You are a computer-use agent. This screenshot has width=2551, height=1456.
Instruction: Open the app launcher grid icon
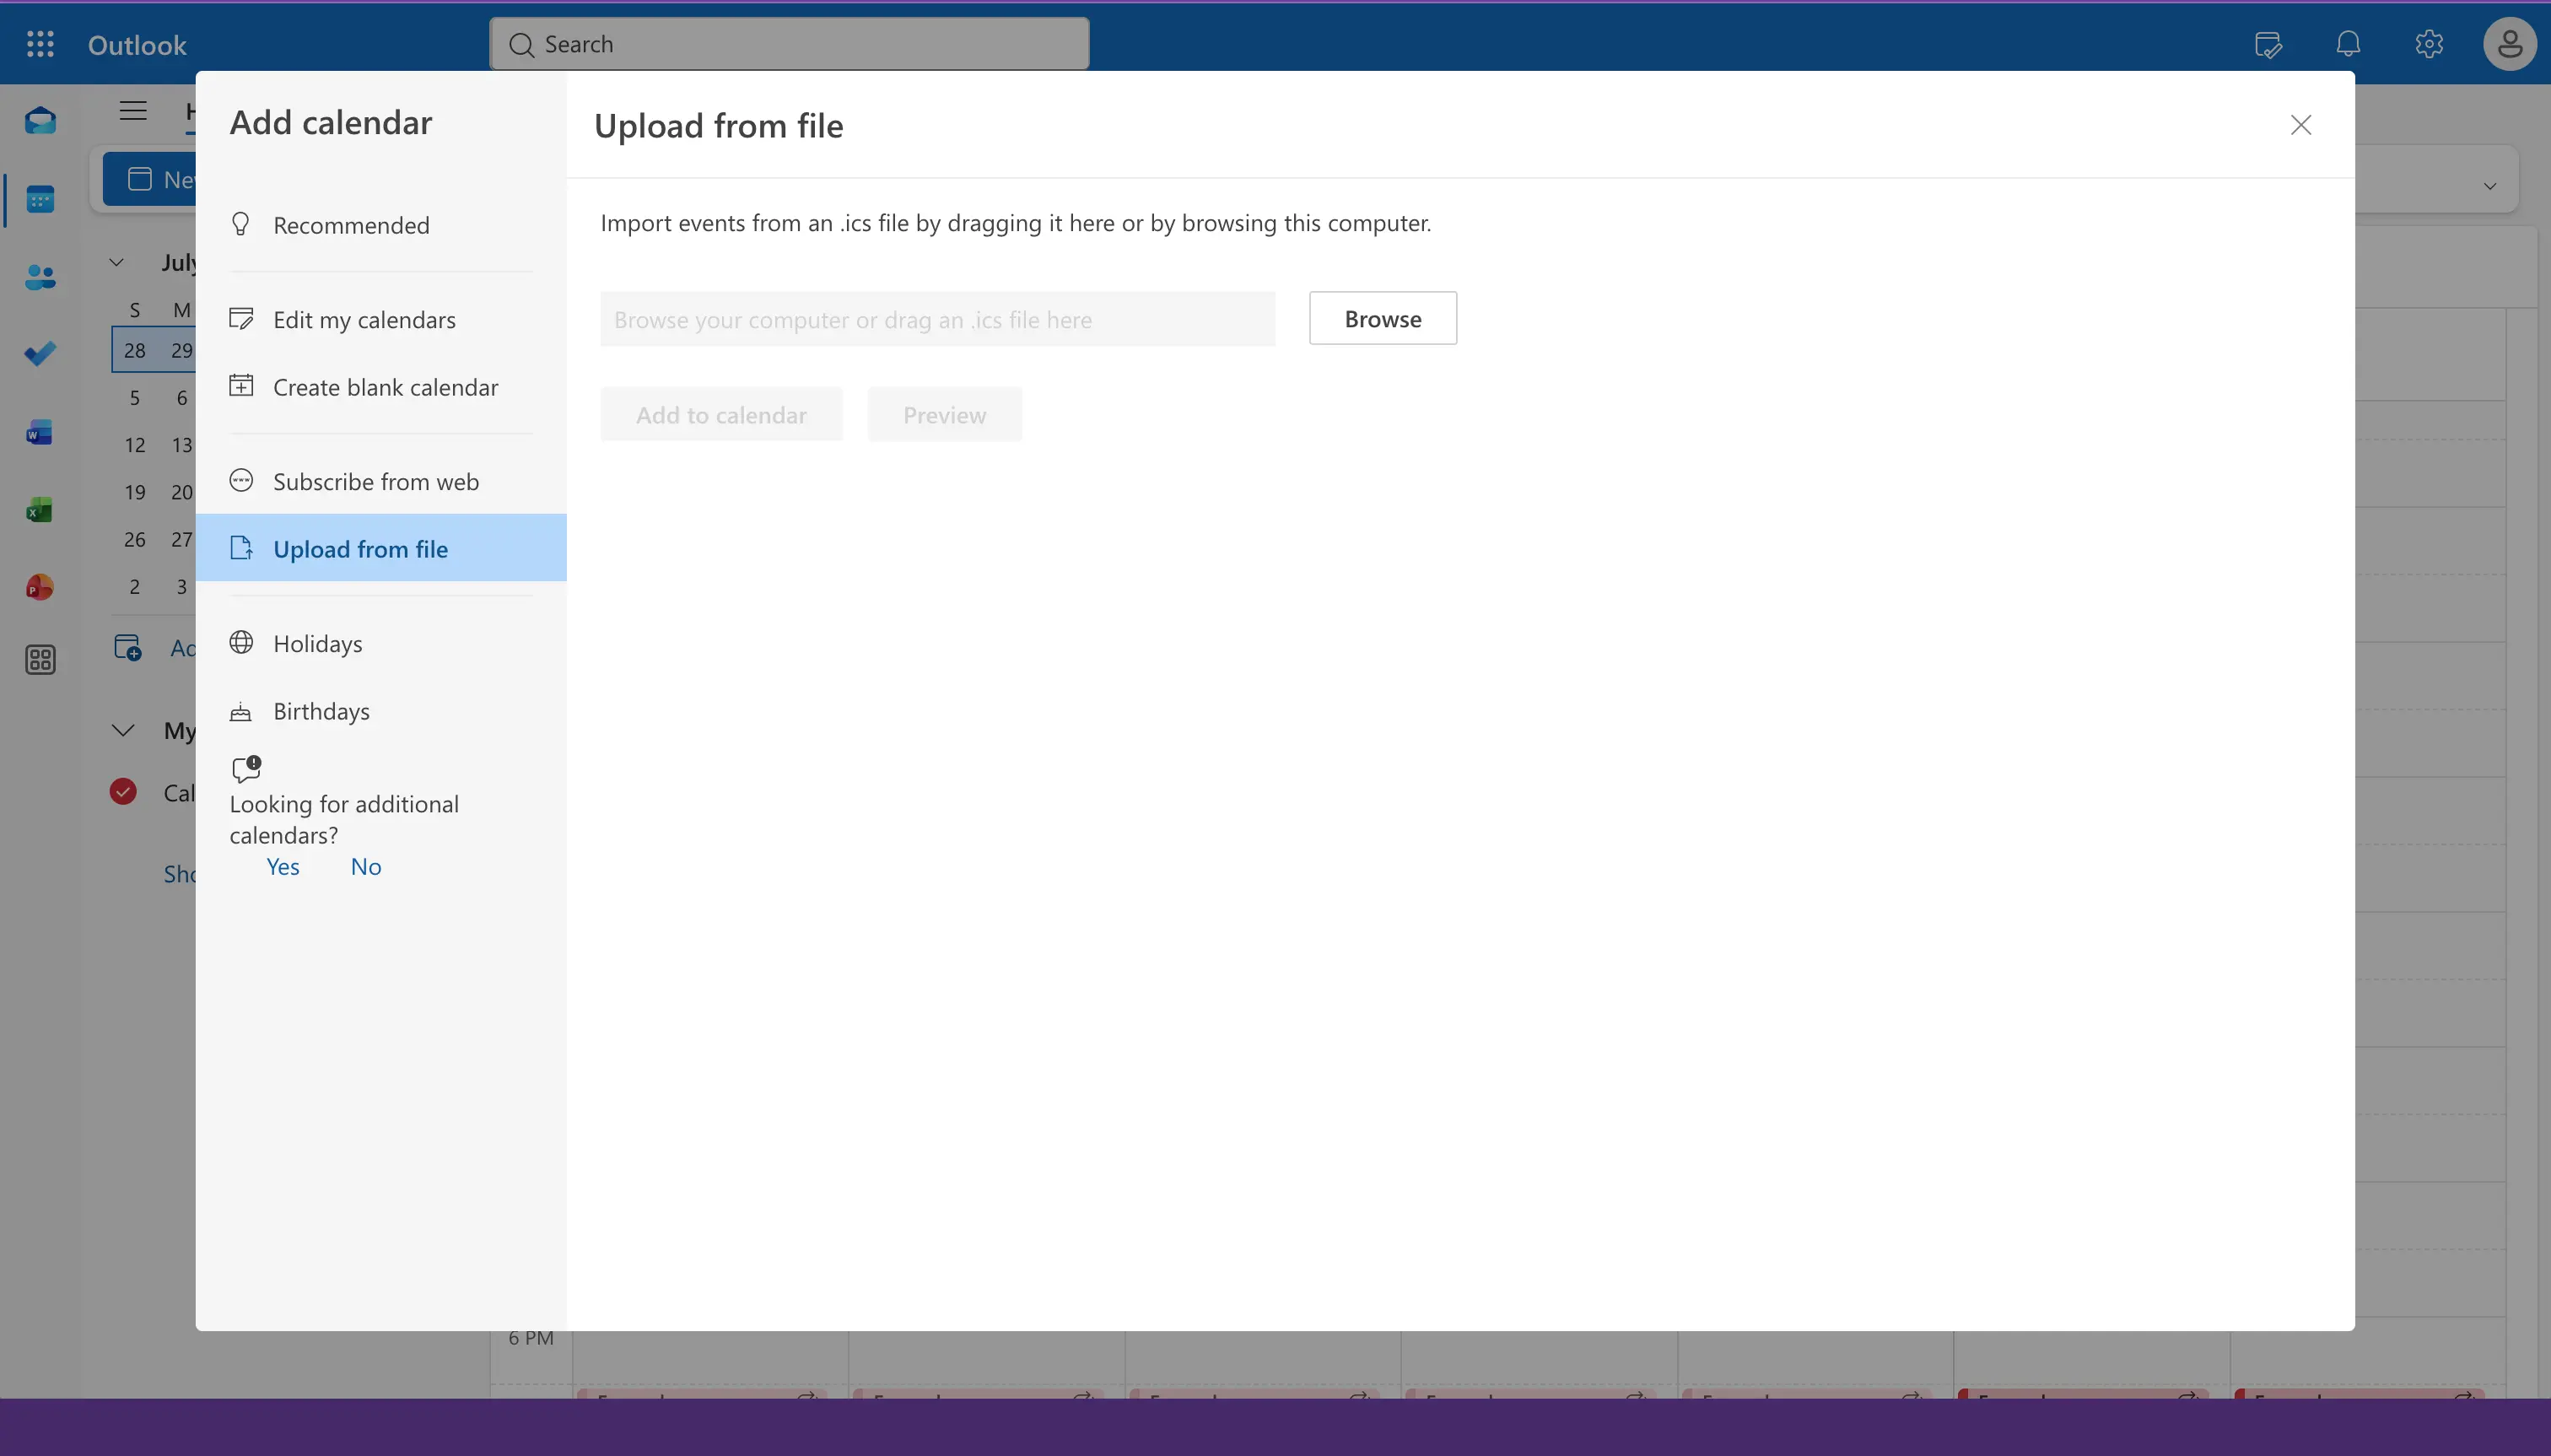point(40,44)
